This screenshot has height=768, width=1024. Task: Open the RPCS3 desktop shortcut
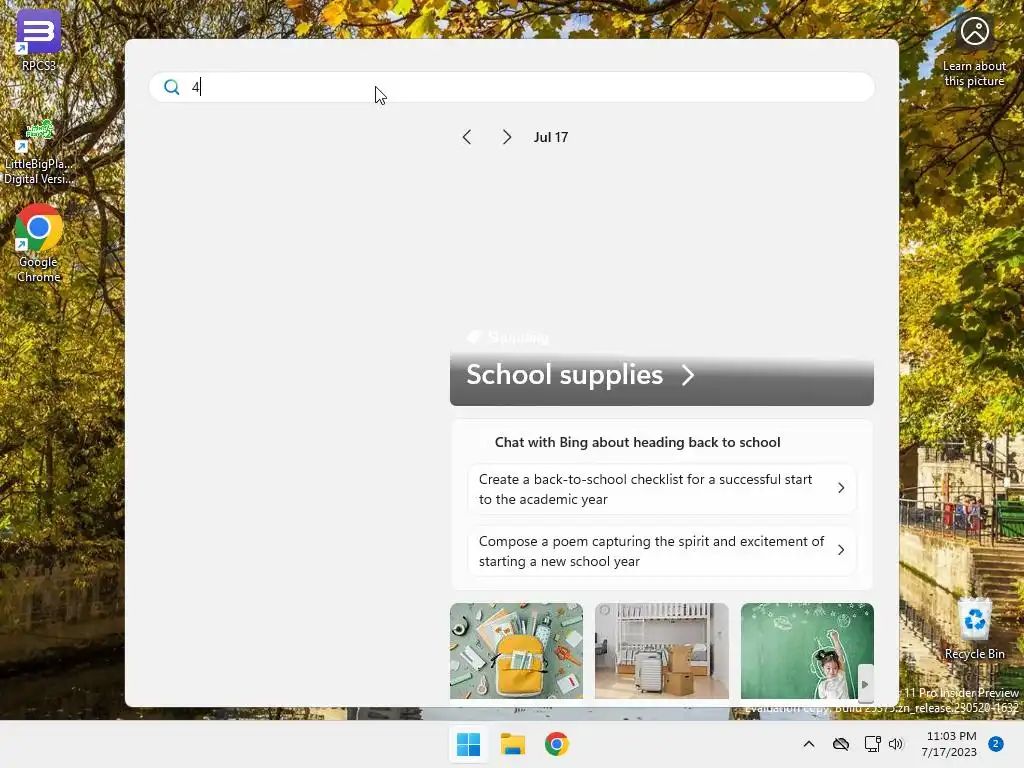pos(39,40)
